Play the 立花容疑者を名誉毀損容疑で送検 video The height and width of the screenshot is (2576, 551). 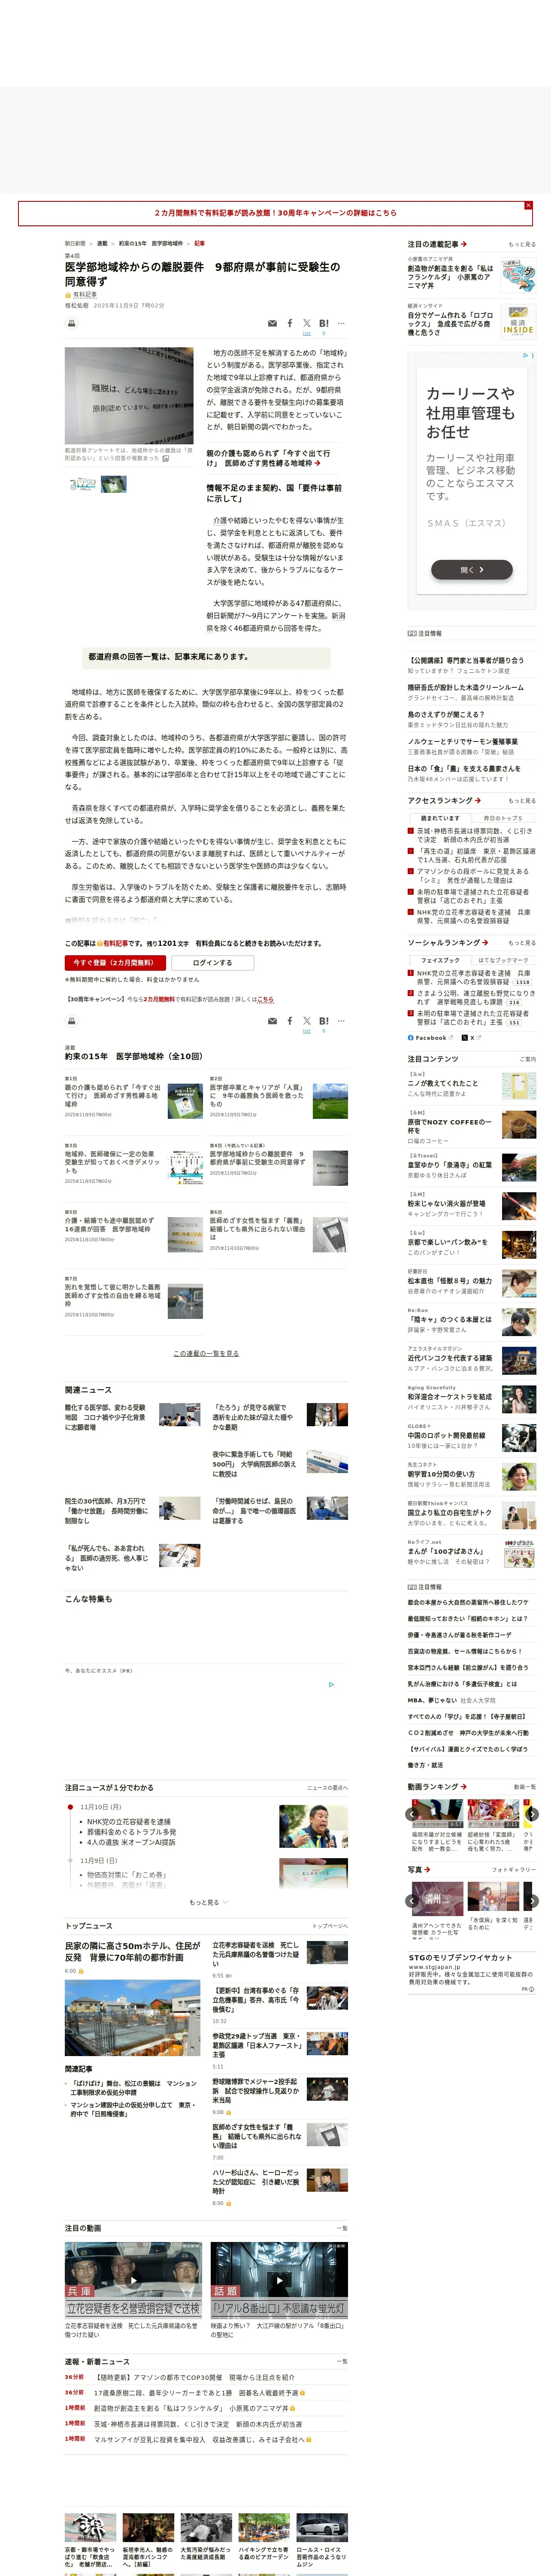[x=133, y=2281]
